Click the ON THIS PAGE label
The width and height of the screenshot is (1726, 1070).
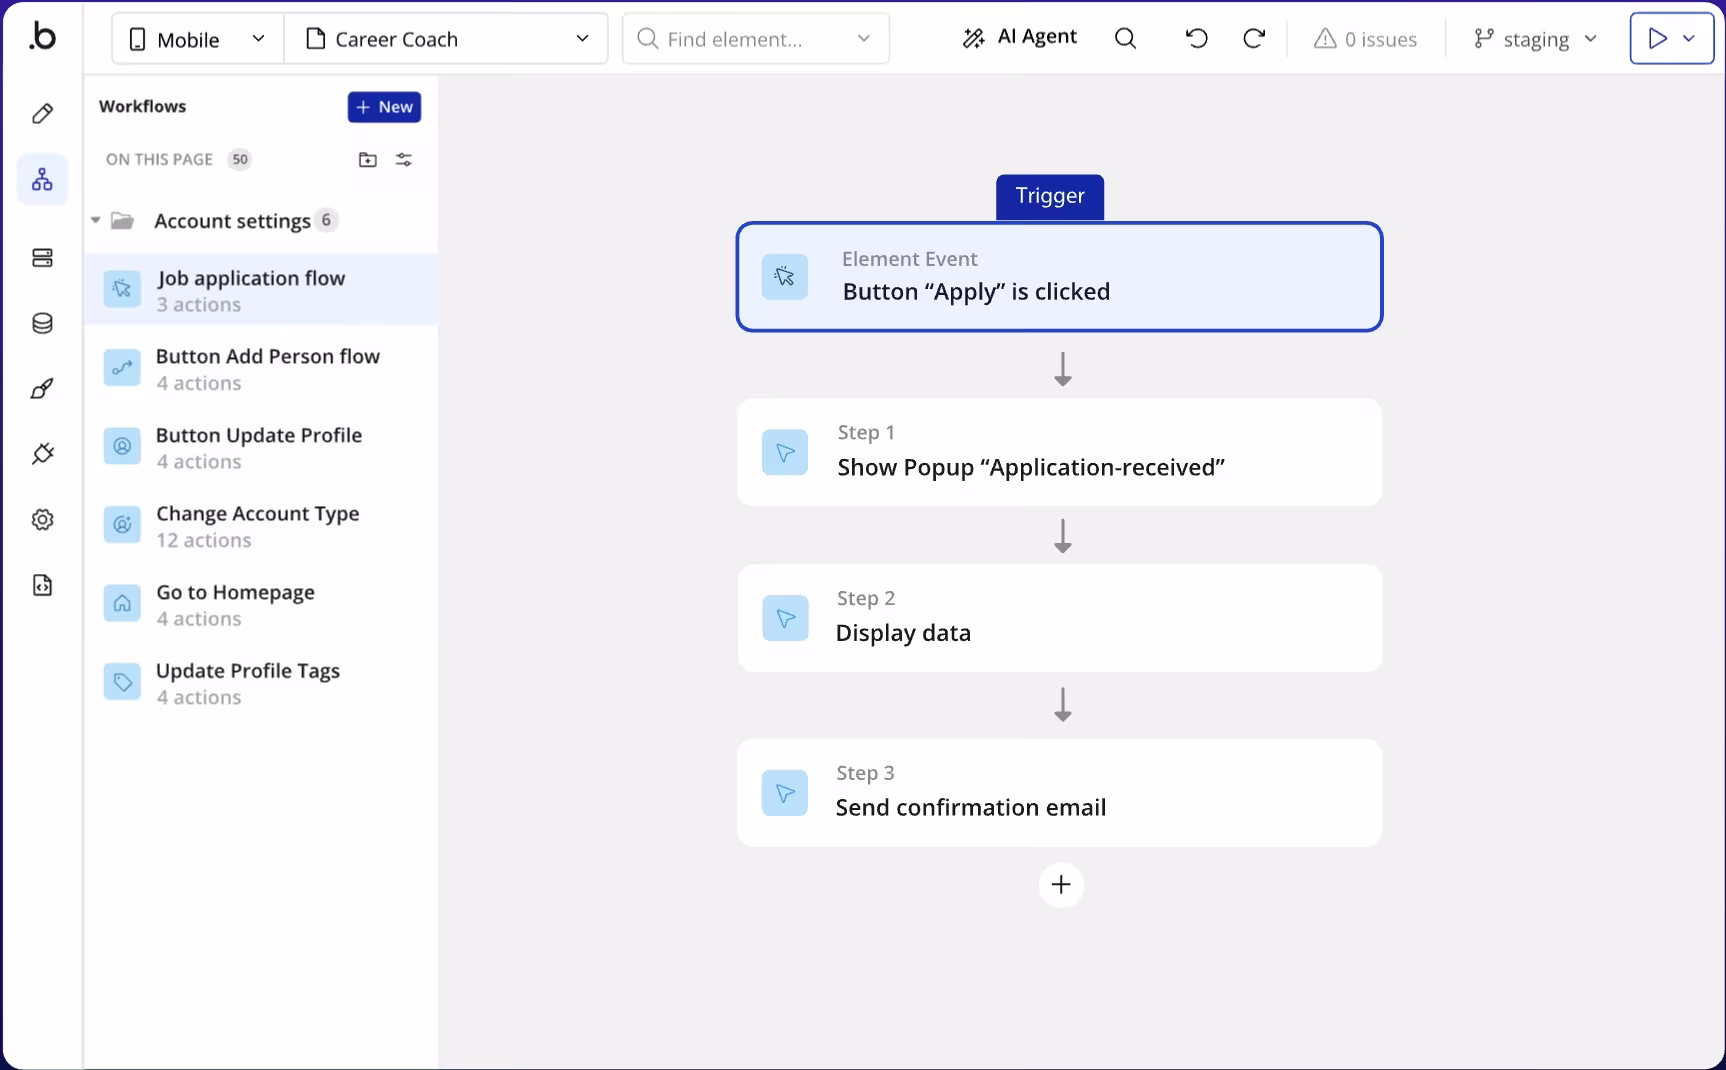point(159,160)
